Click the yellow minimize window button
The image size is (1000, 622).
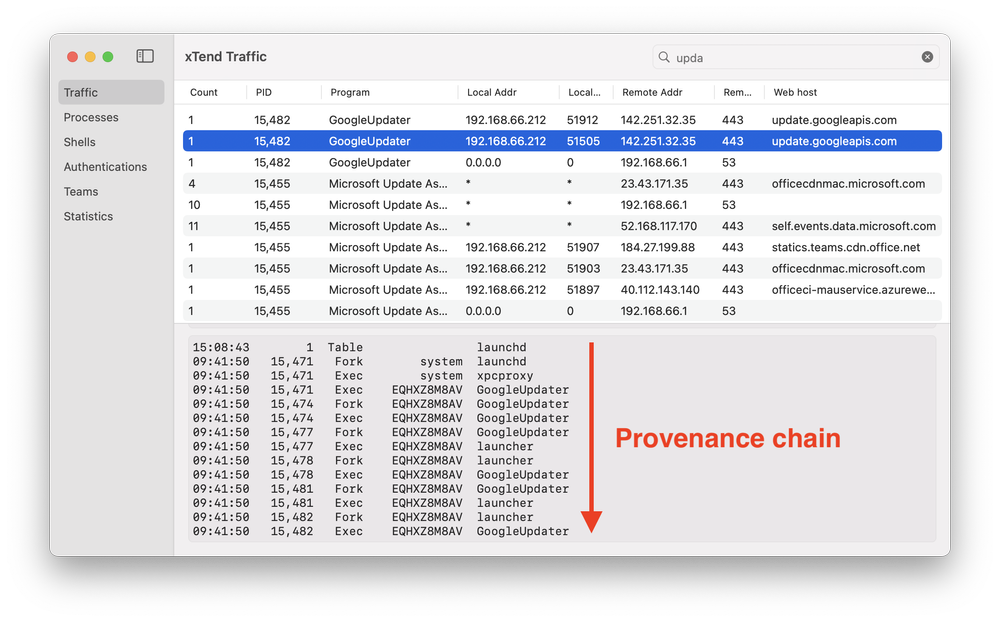90,57
